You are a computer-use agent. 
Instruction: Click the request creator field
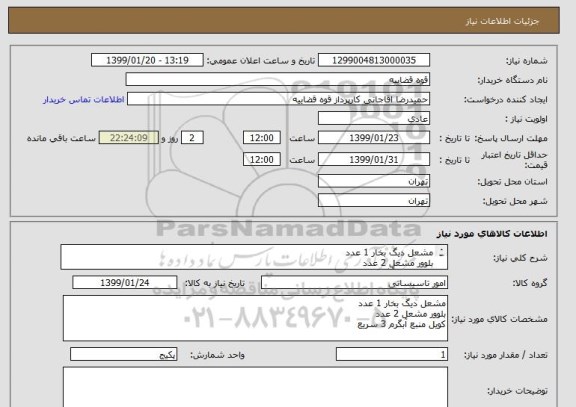[x=278, y=99]
